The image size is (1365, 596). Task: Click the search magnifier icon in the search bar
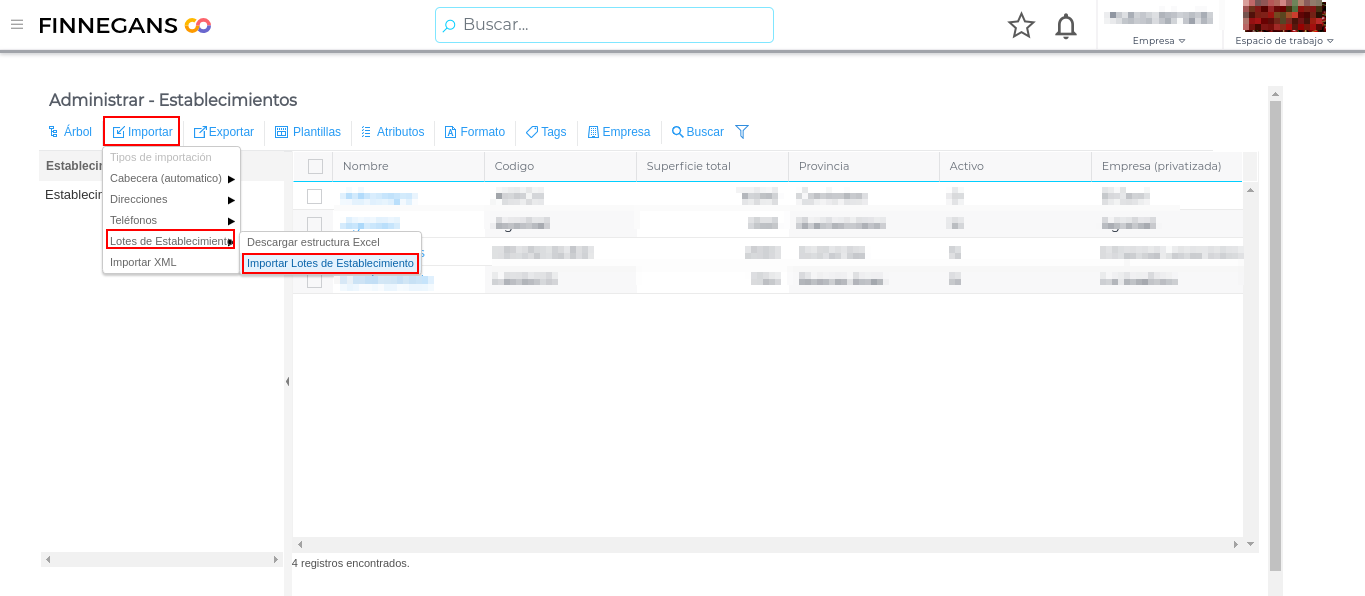point(450,25)
